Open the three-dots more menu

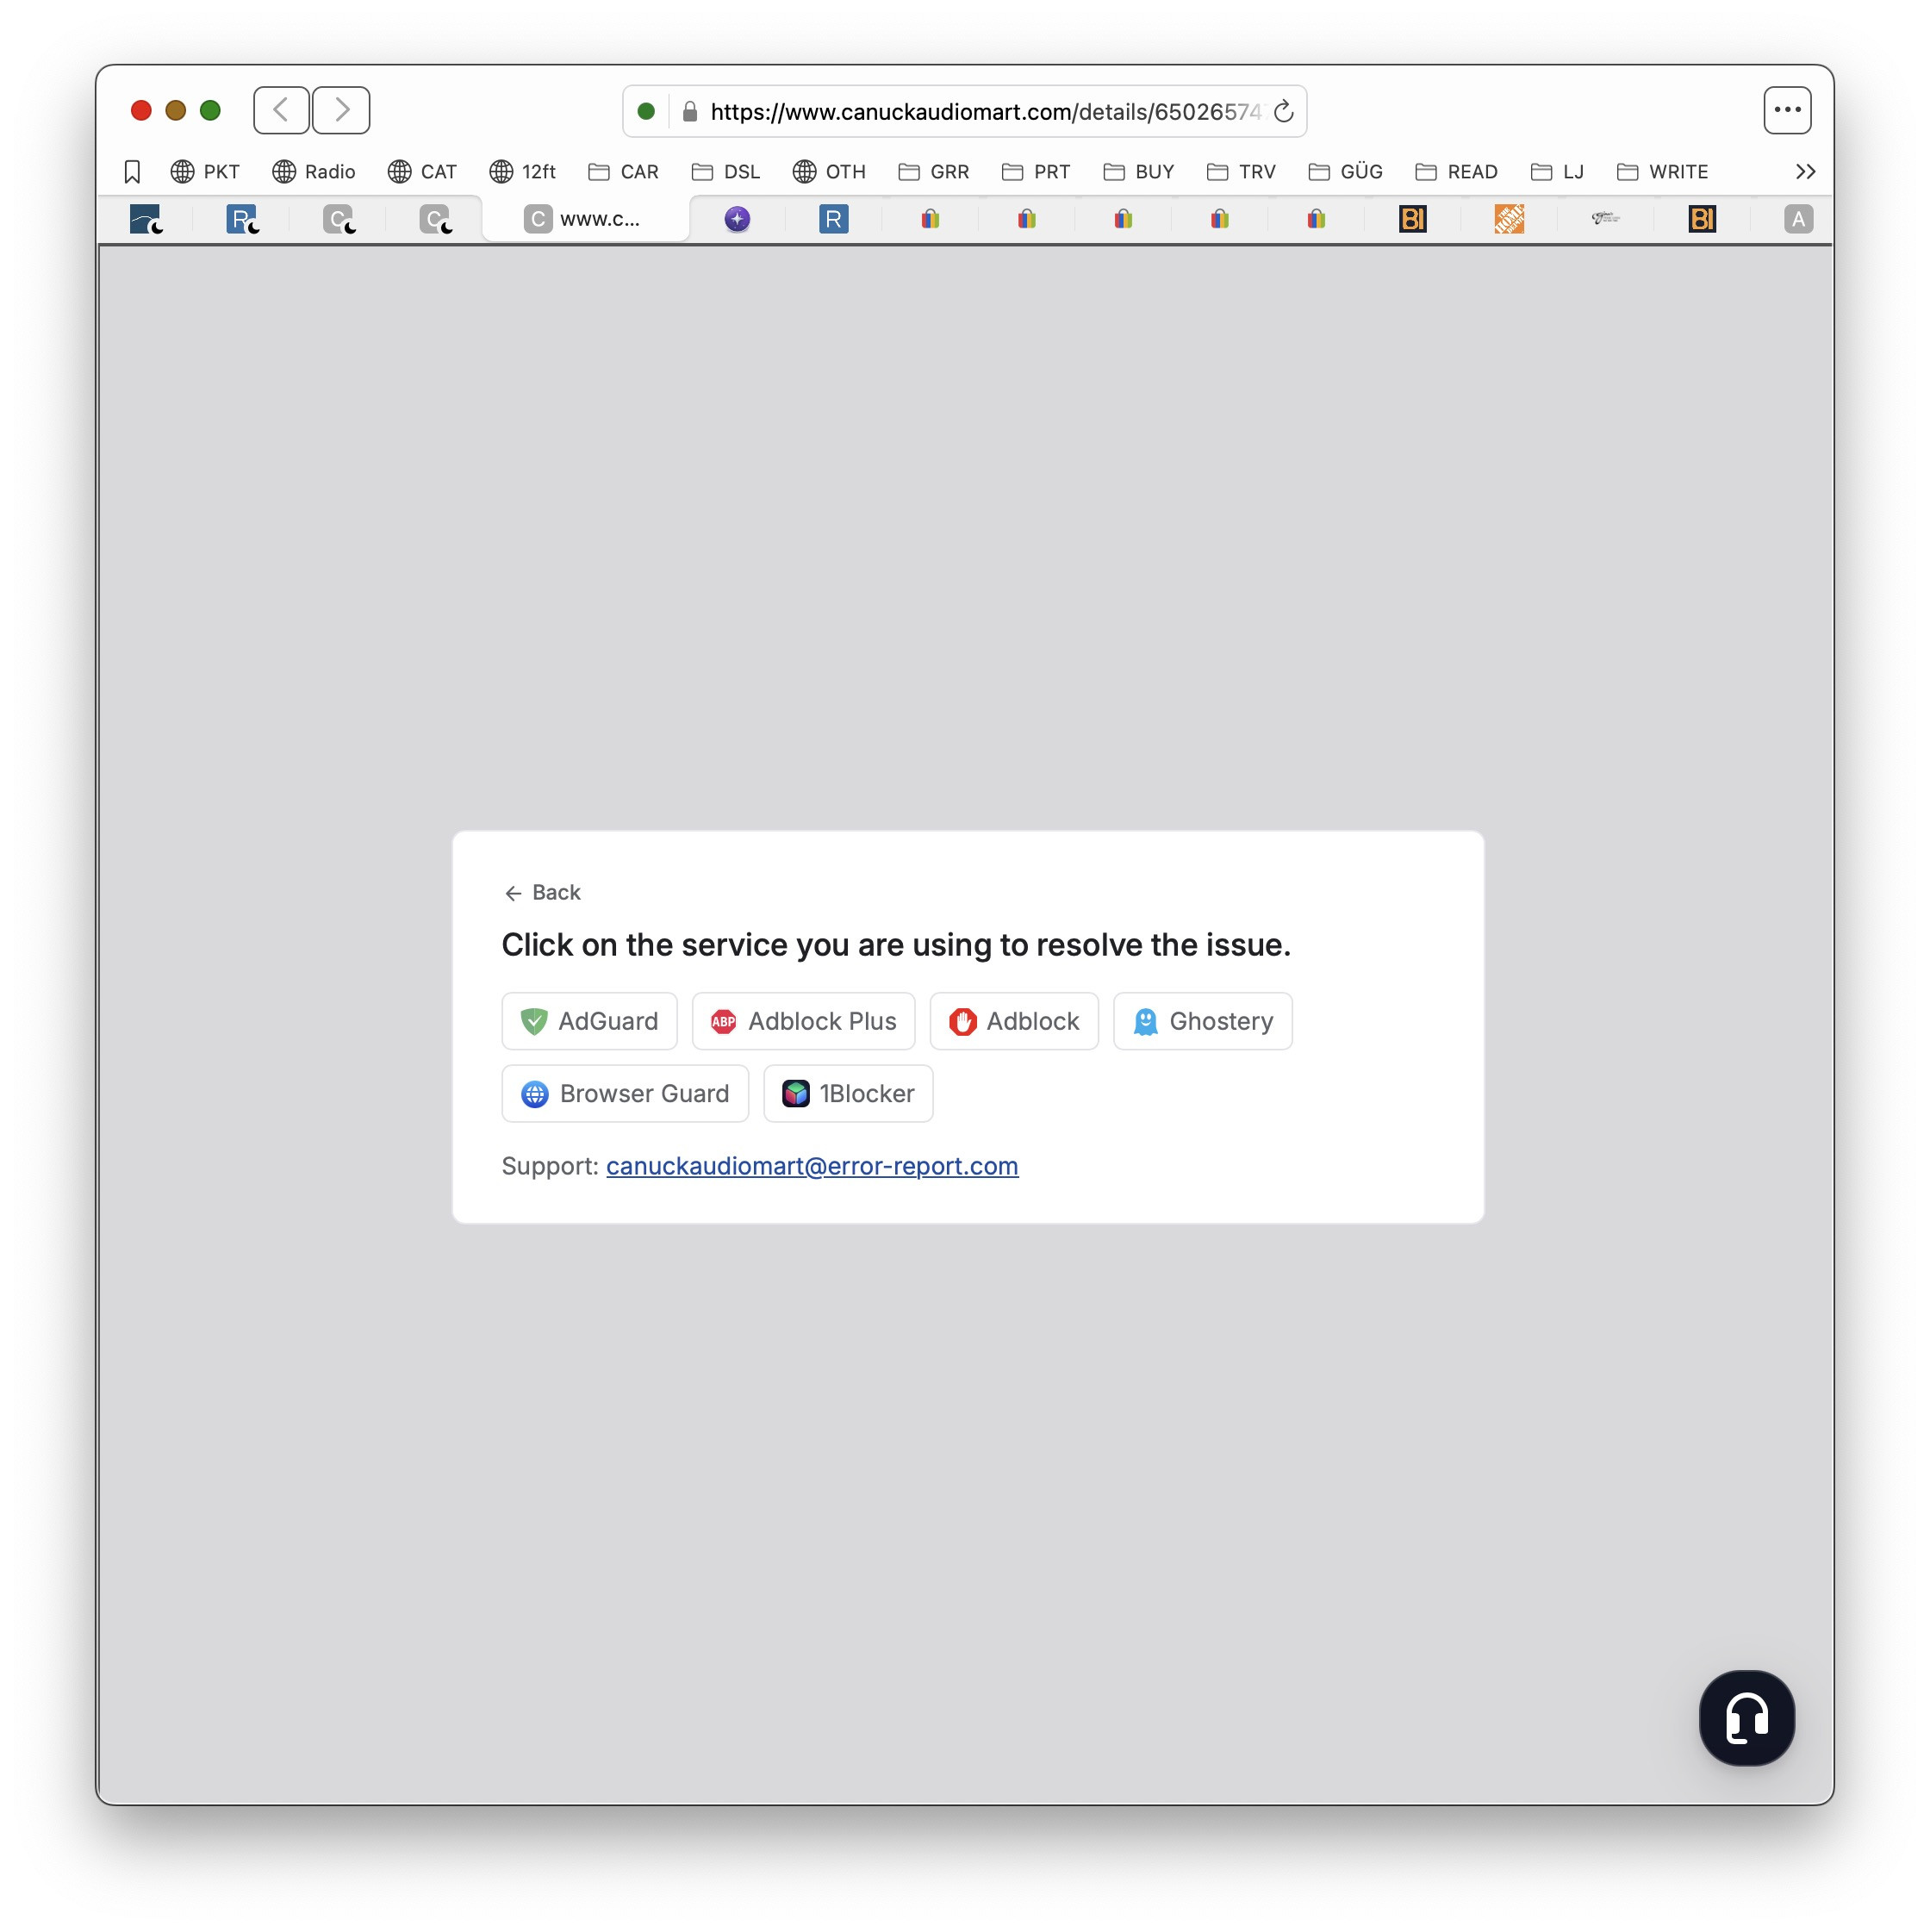[x=1786, y=110]
